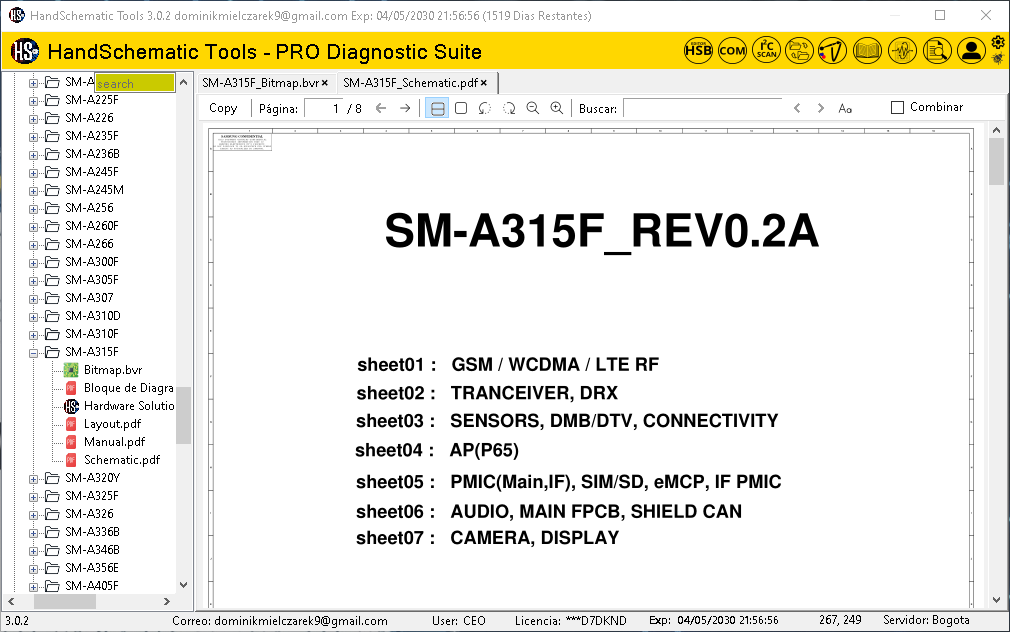Image resolution: width=1010 pixels, height=632 pixels.
Task: Rotate page counterclockwise
Action: coord(485,108)
